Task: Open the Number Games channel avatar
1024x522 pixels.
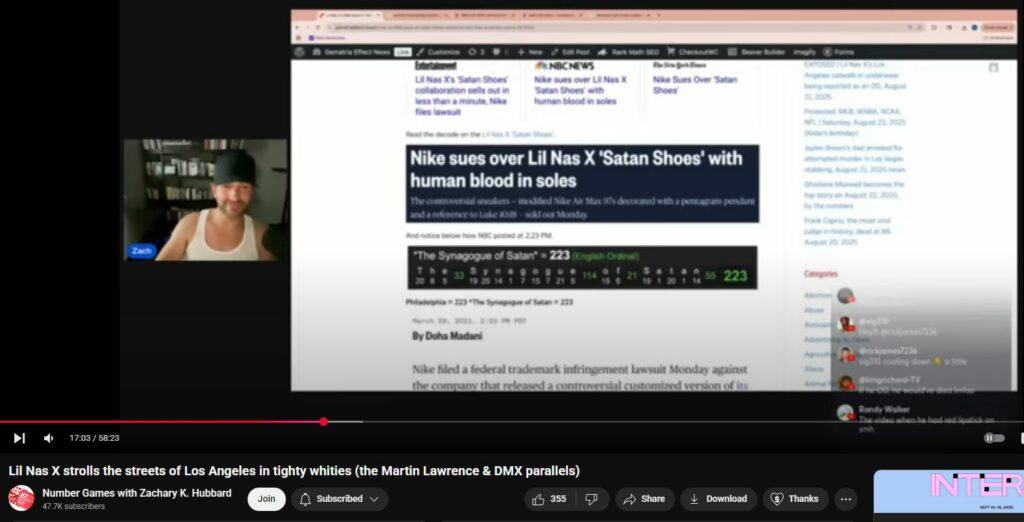Action: click(x=21, y=498)
